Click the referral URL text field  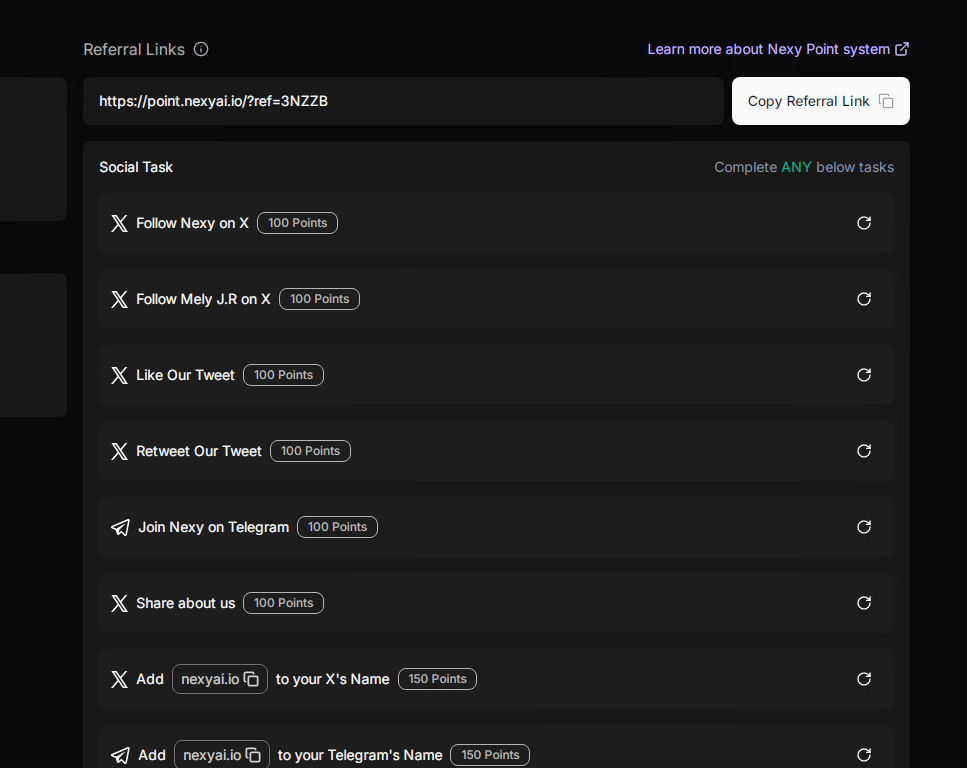click(403, 101)
